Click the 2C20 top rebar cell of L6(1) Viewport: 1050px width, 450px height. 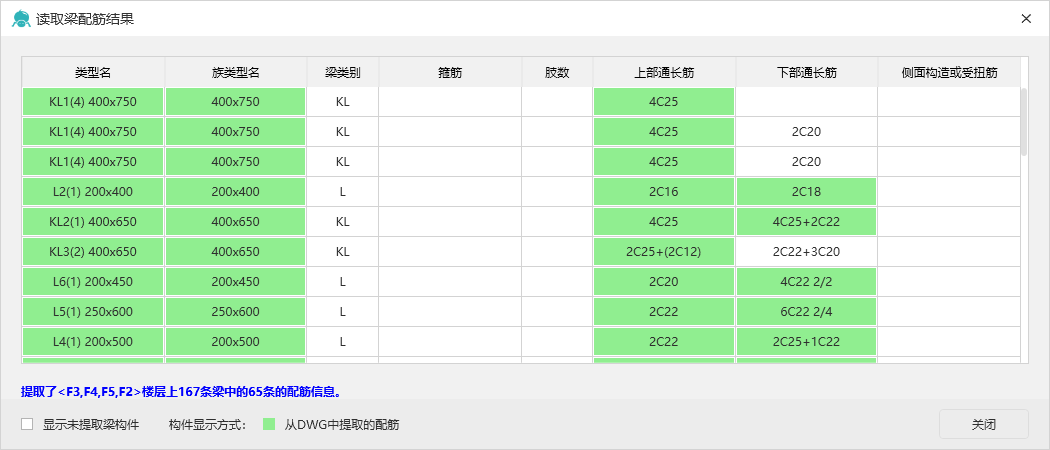(x=664, y=282)
